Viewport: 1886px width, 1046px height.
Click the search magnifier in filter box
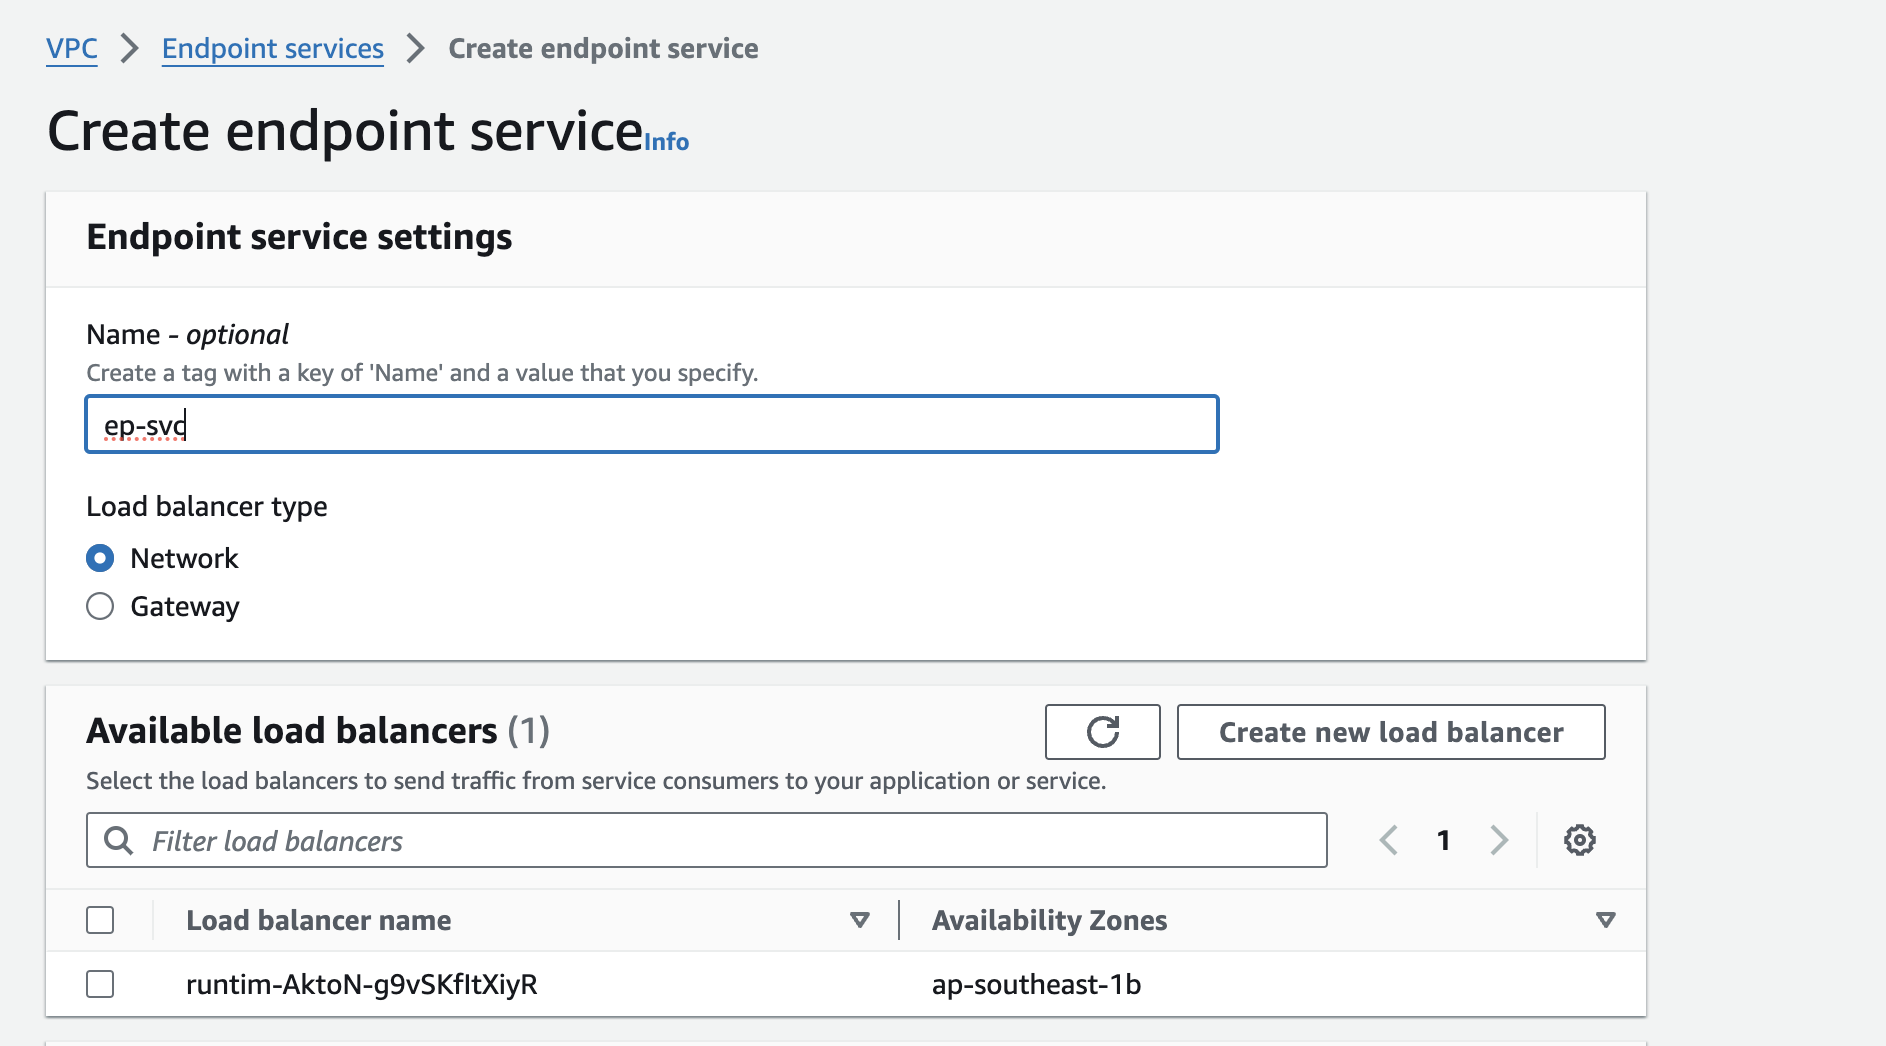click(119, 840)
